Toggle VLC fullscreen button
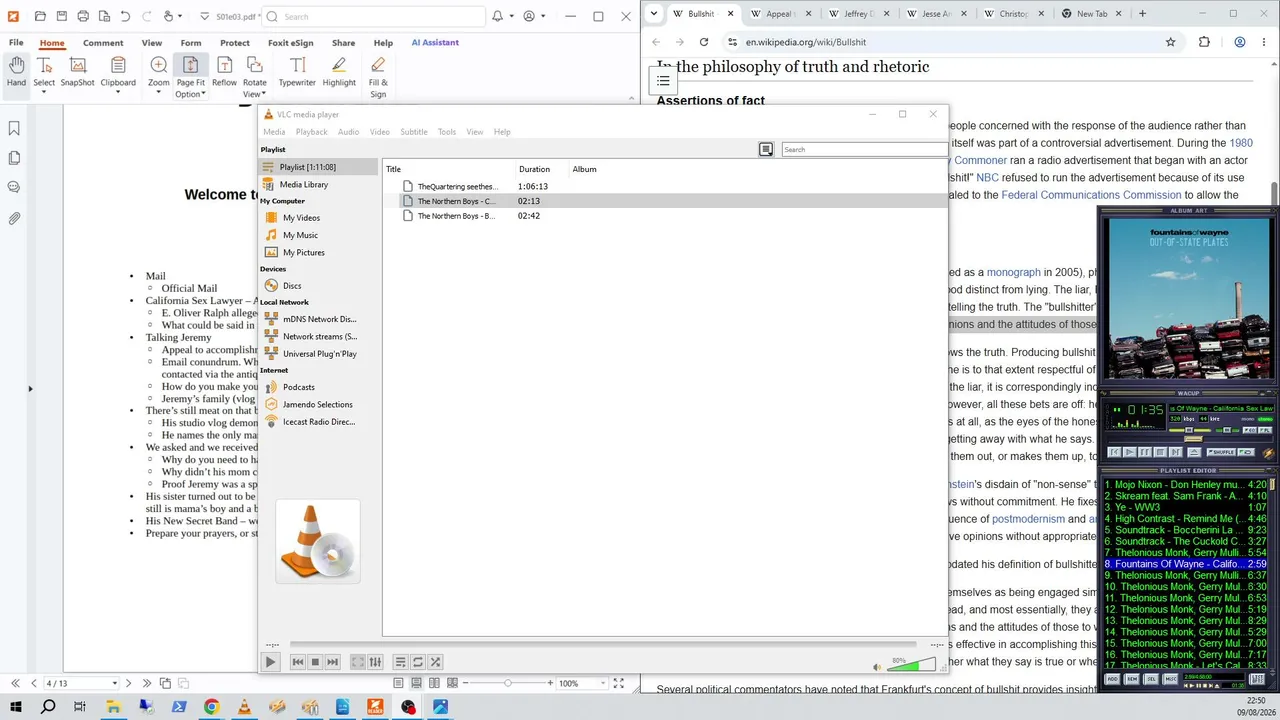This screenshot has height=720, width=1280. point(357,662)
